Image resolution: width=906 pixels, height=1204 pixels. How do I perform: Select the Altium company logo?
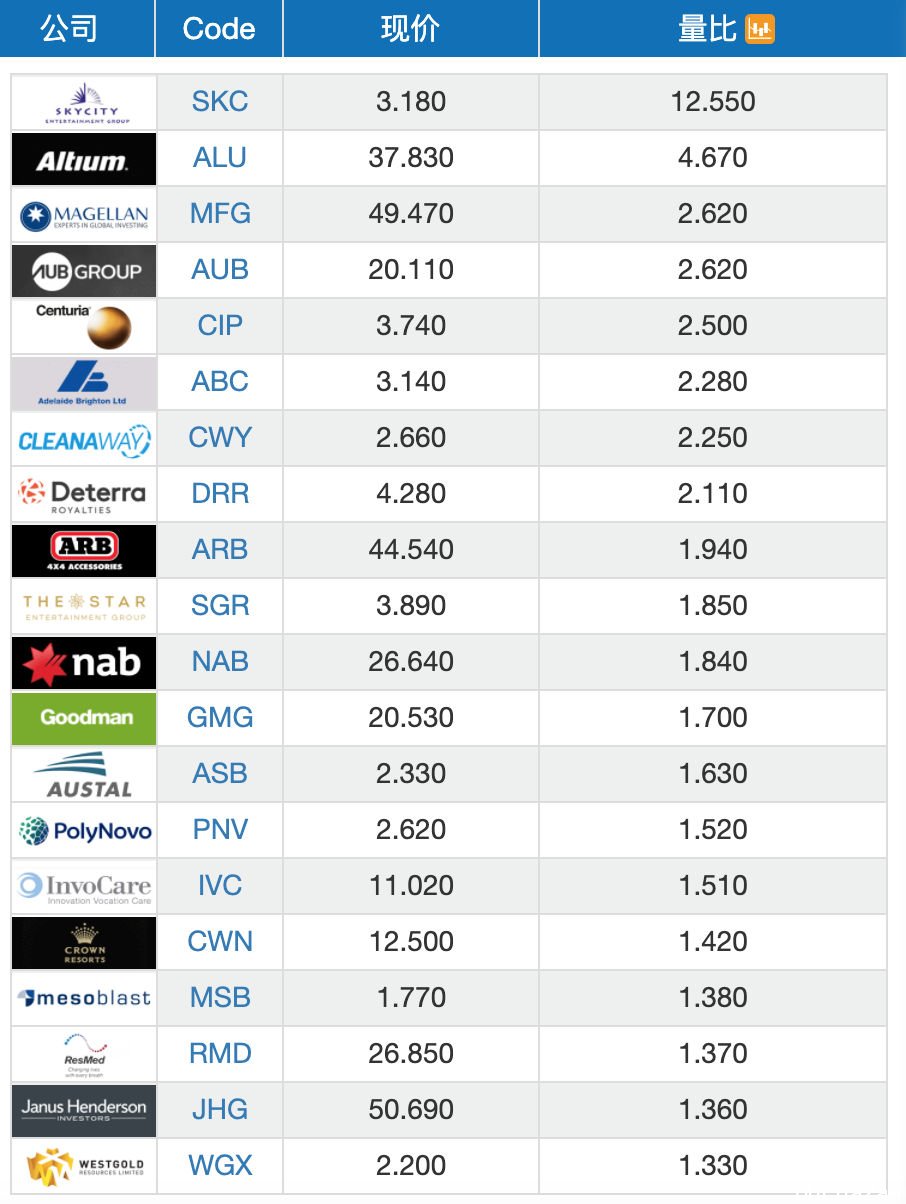(84, 158)
